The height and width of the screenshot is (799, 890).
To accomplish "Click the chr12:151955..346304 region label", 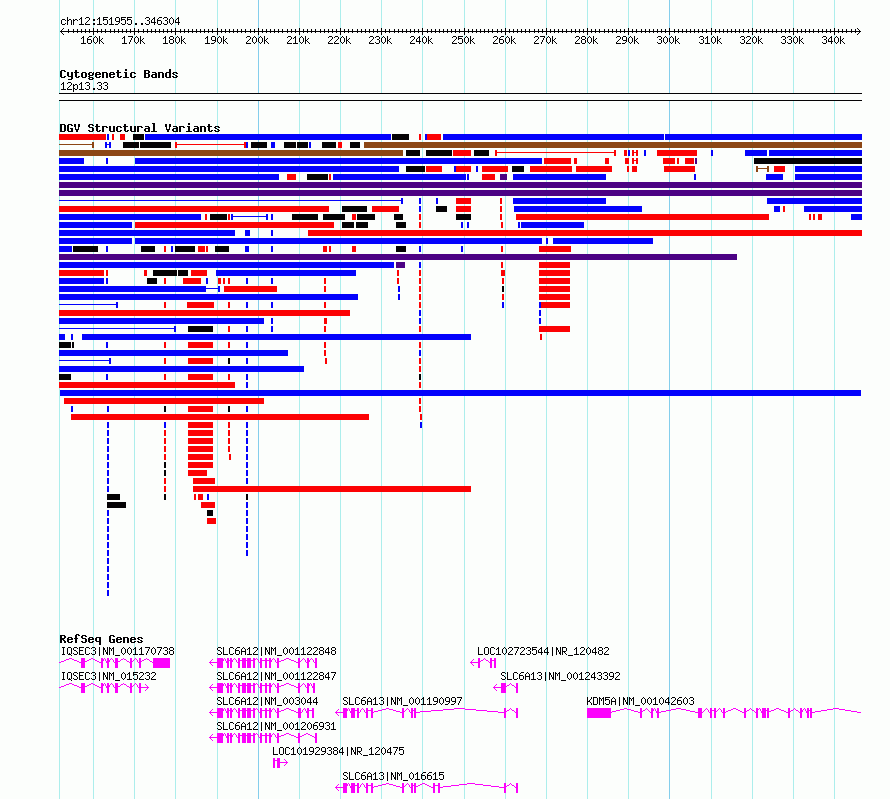I will pyautogui.click(x=120, y=21).
